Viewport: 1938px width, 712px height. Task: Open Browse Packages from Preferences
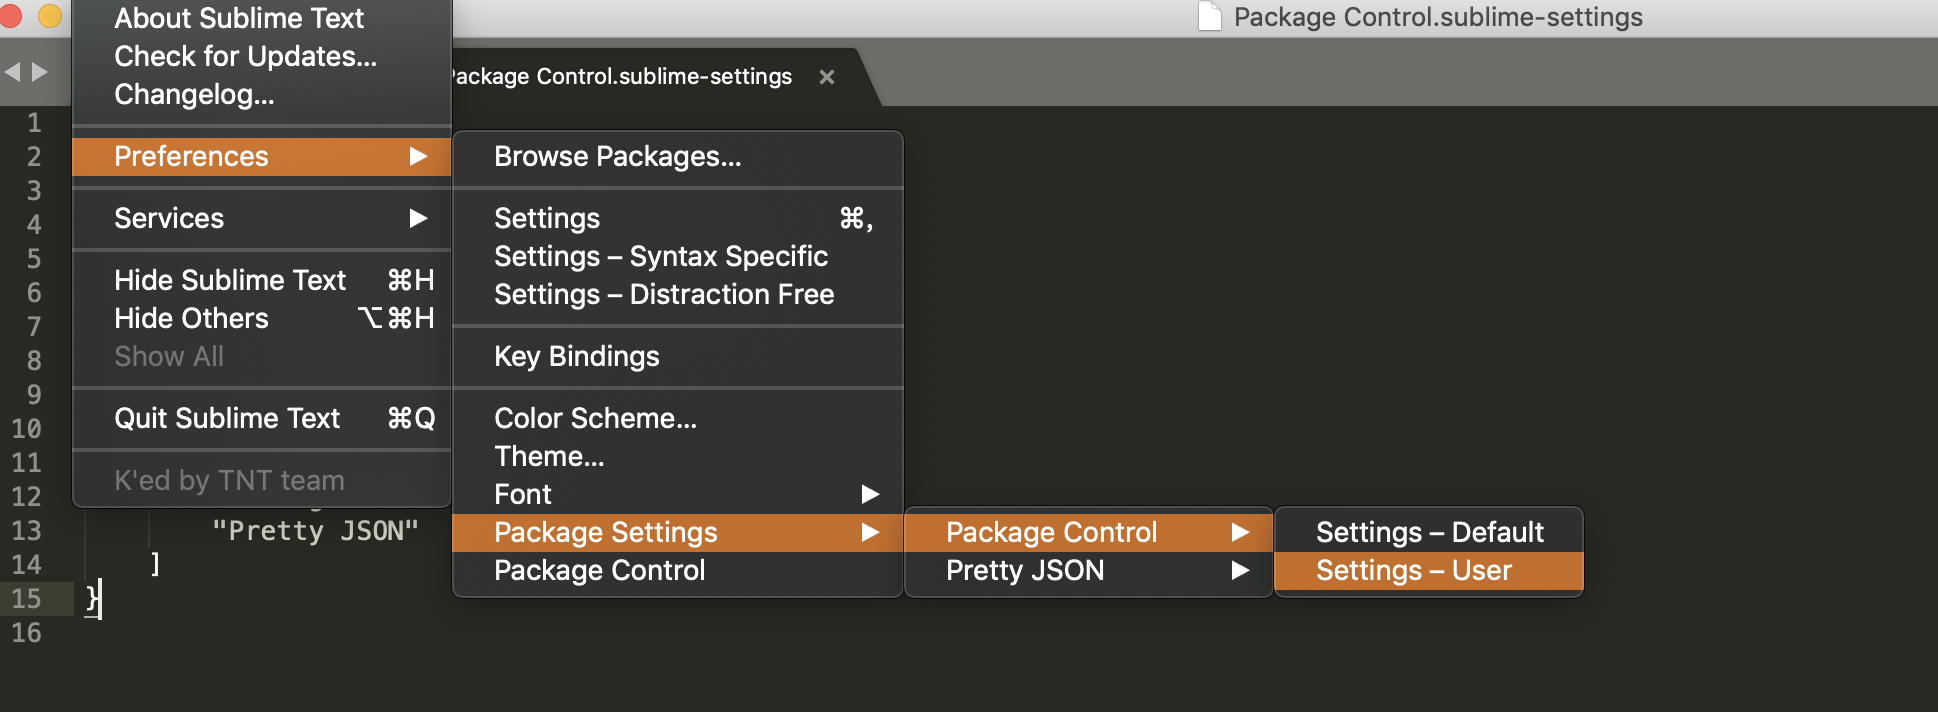[678, 156]
